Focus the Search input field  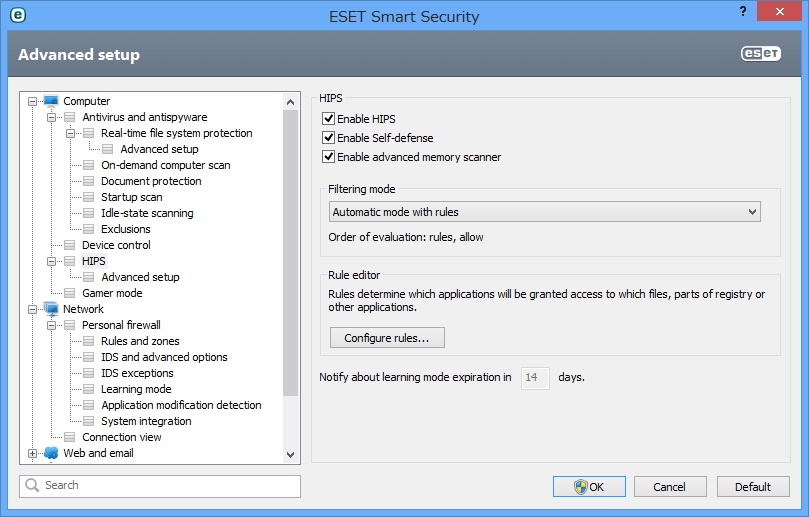pos(160,486)
